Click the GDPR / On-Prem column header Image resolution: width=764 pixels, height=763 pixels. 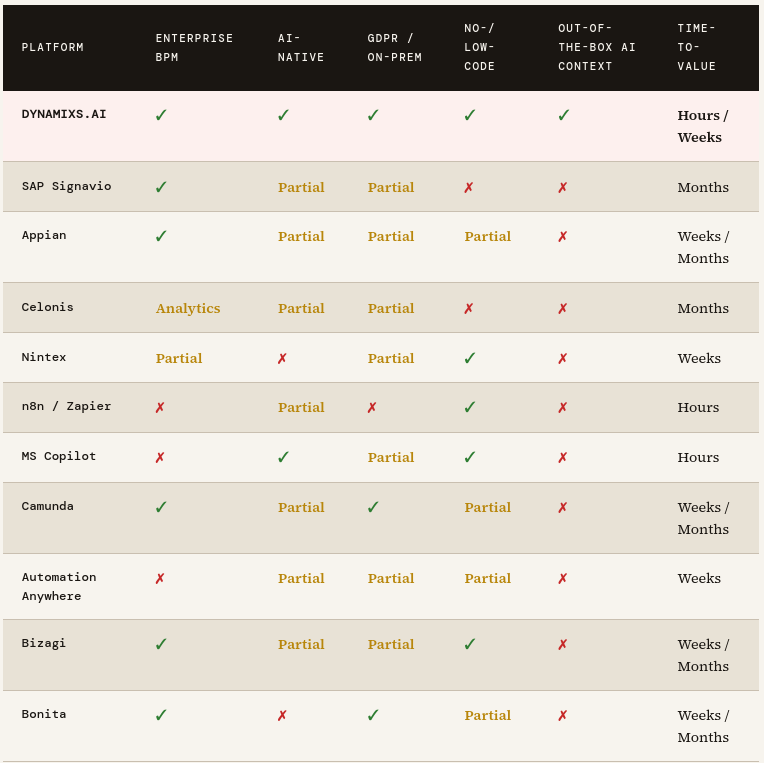click(x=394, y=47)
